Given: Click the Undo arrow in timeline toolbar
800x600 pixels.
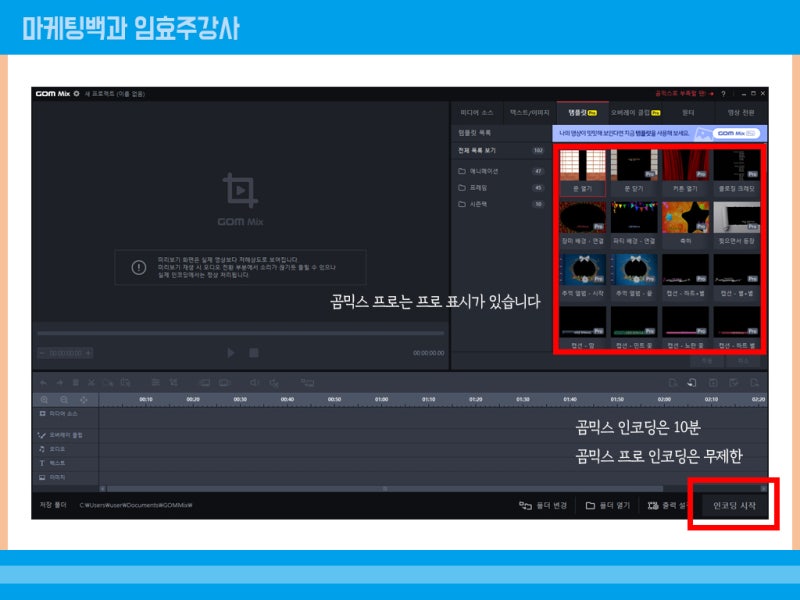Looking at the screenshot, I should 43,382.
